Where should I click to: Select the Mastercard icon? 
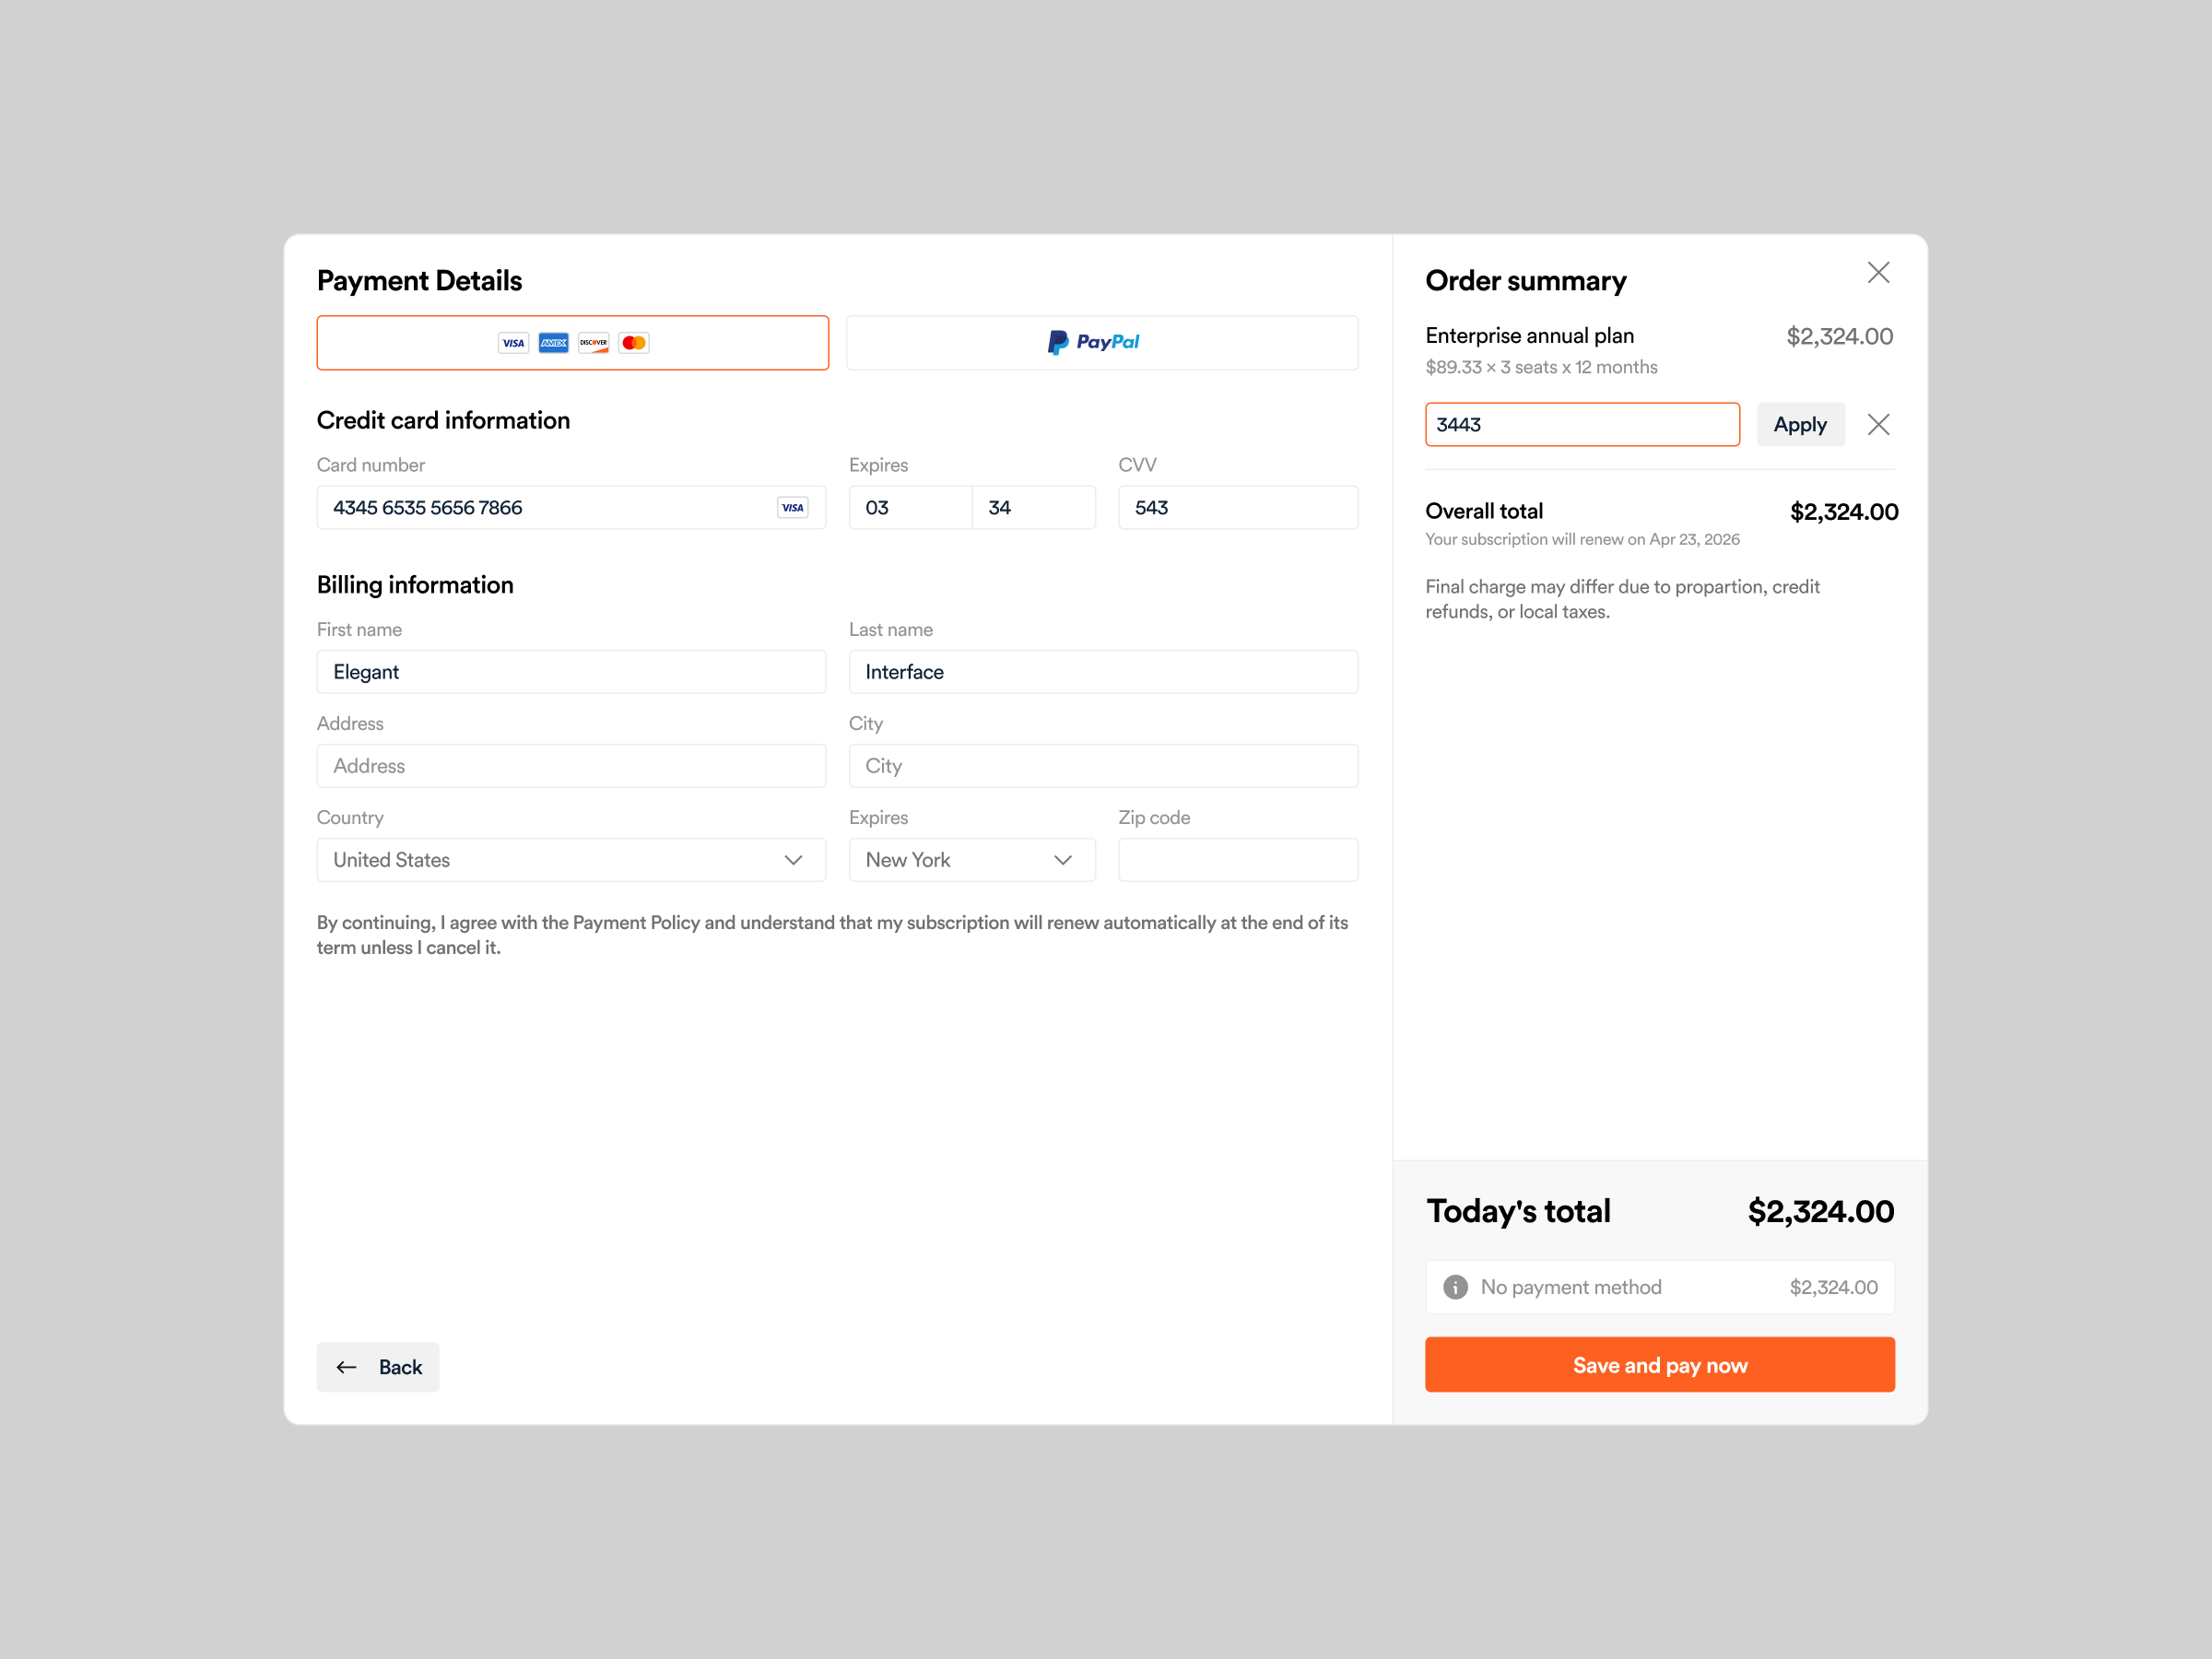click(633, 342)
